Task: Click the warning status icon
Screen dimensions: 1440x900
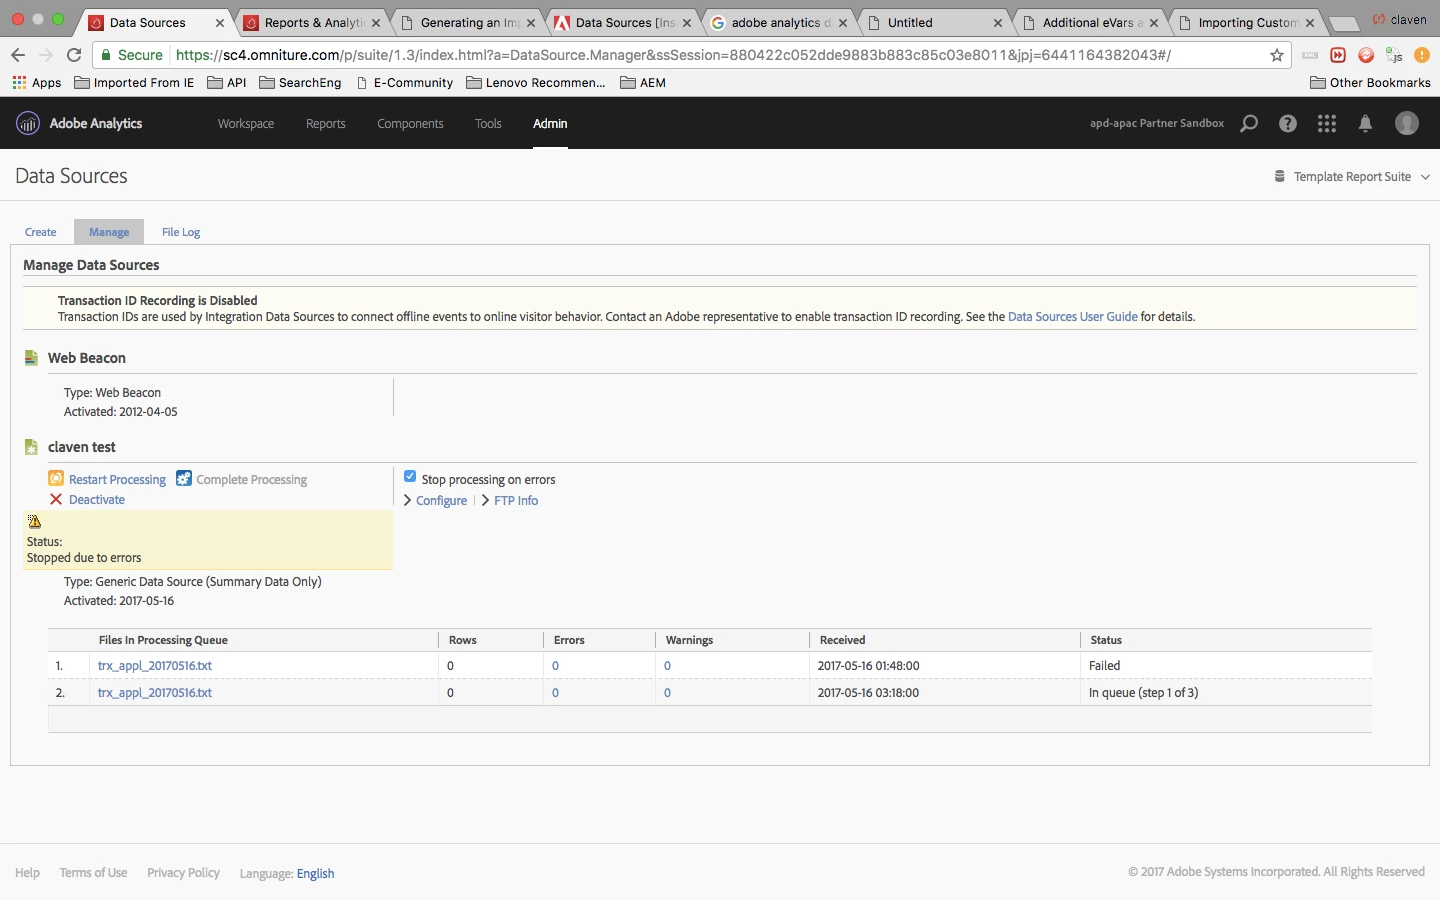Action: click(x=34, y=521)
